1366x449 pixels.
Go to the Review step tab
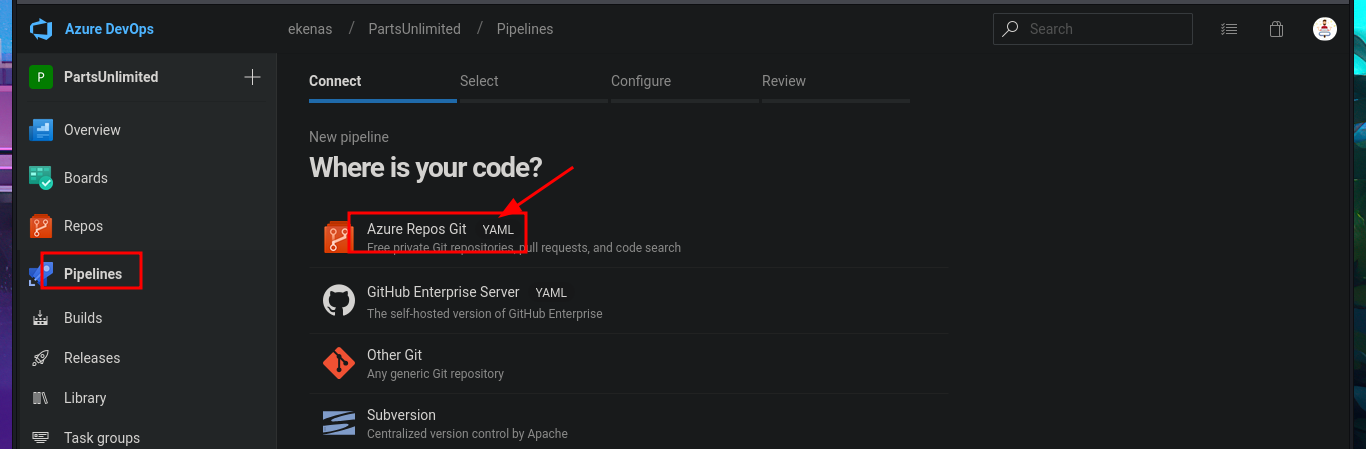pos(784,81)
